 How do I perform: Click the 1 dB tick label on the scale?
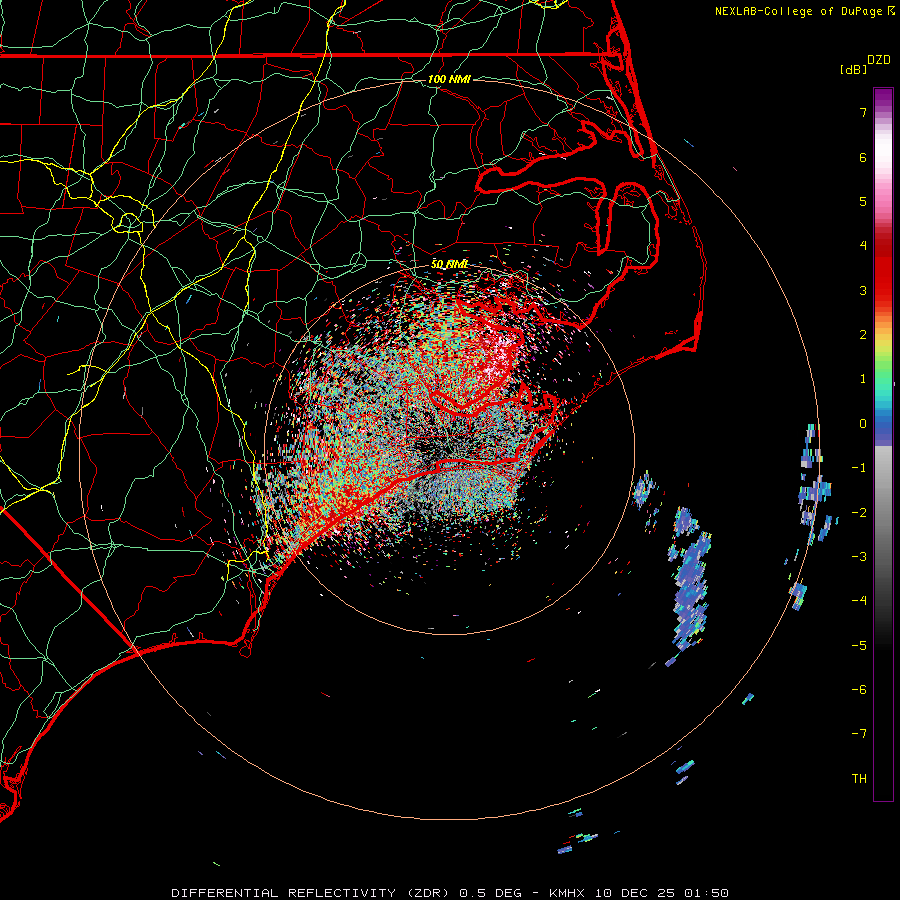coord(863,379)
